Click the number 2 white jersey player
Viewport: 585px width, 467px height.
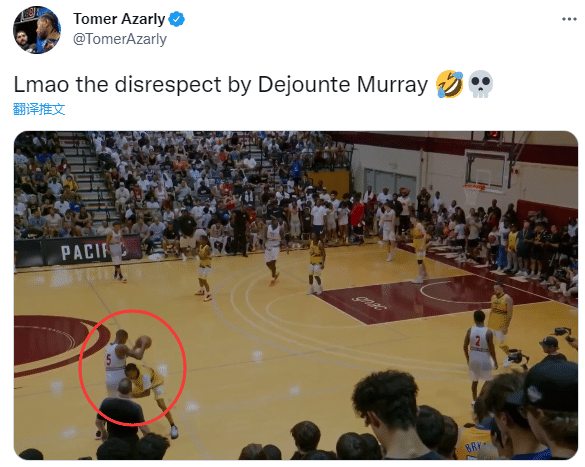click(479, 356)
